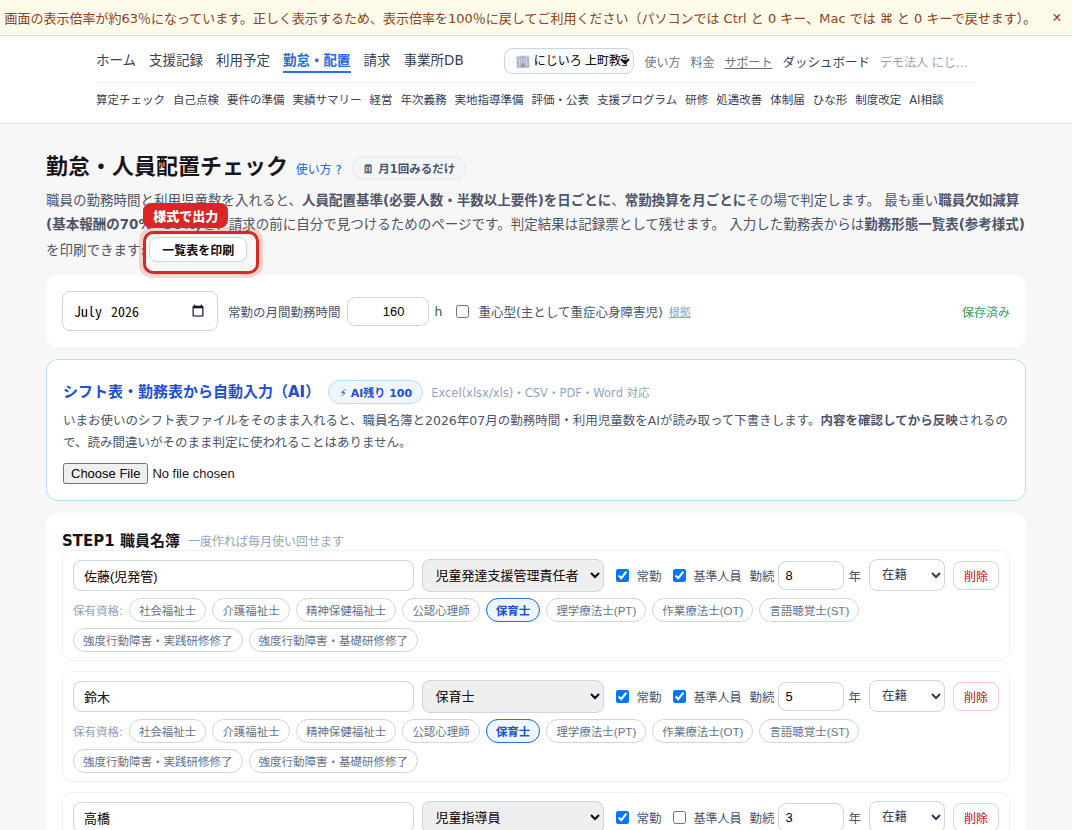Screen dimensions: 1072x830
Task: Toggle 基準人員 checkbox for 鈴木
Action: point(679,697)
